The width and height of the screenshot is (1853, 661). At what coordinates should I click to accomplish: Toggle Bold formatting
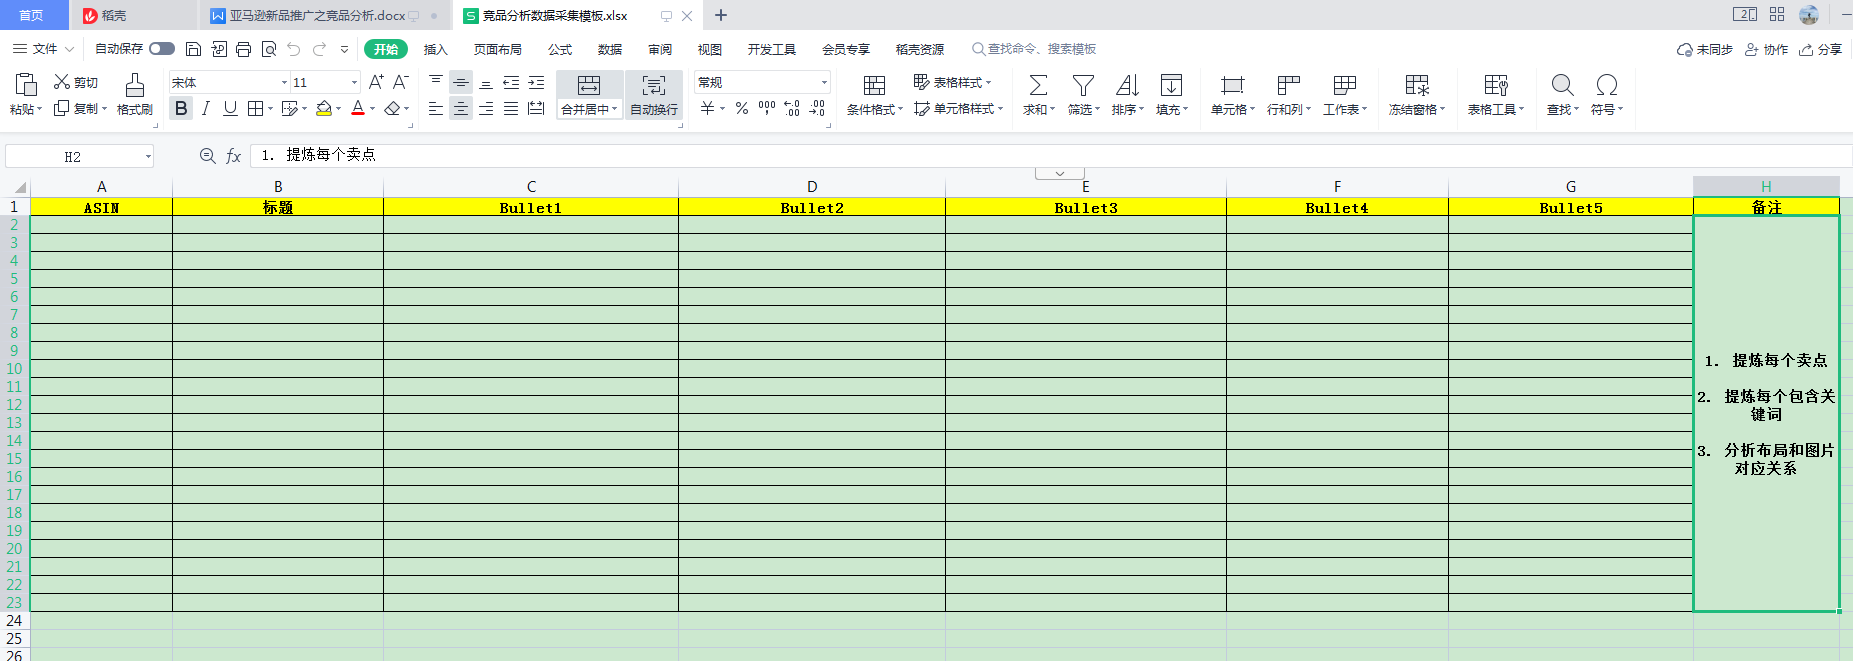[181, 108]
